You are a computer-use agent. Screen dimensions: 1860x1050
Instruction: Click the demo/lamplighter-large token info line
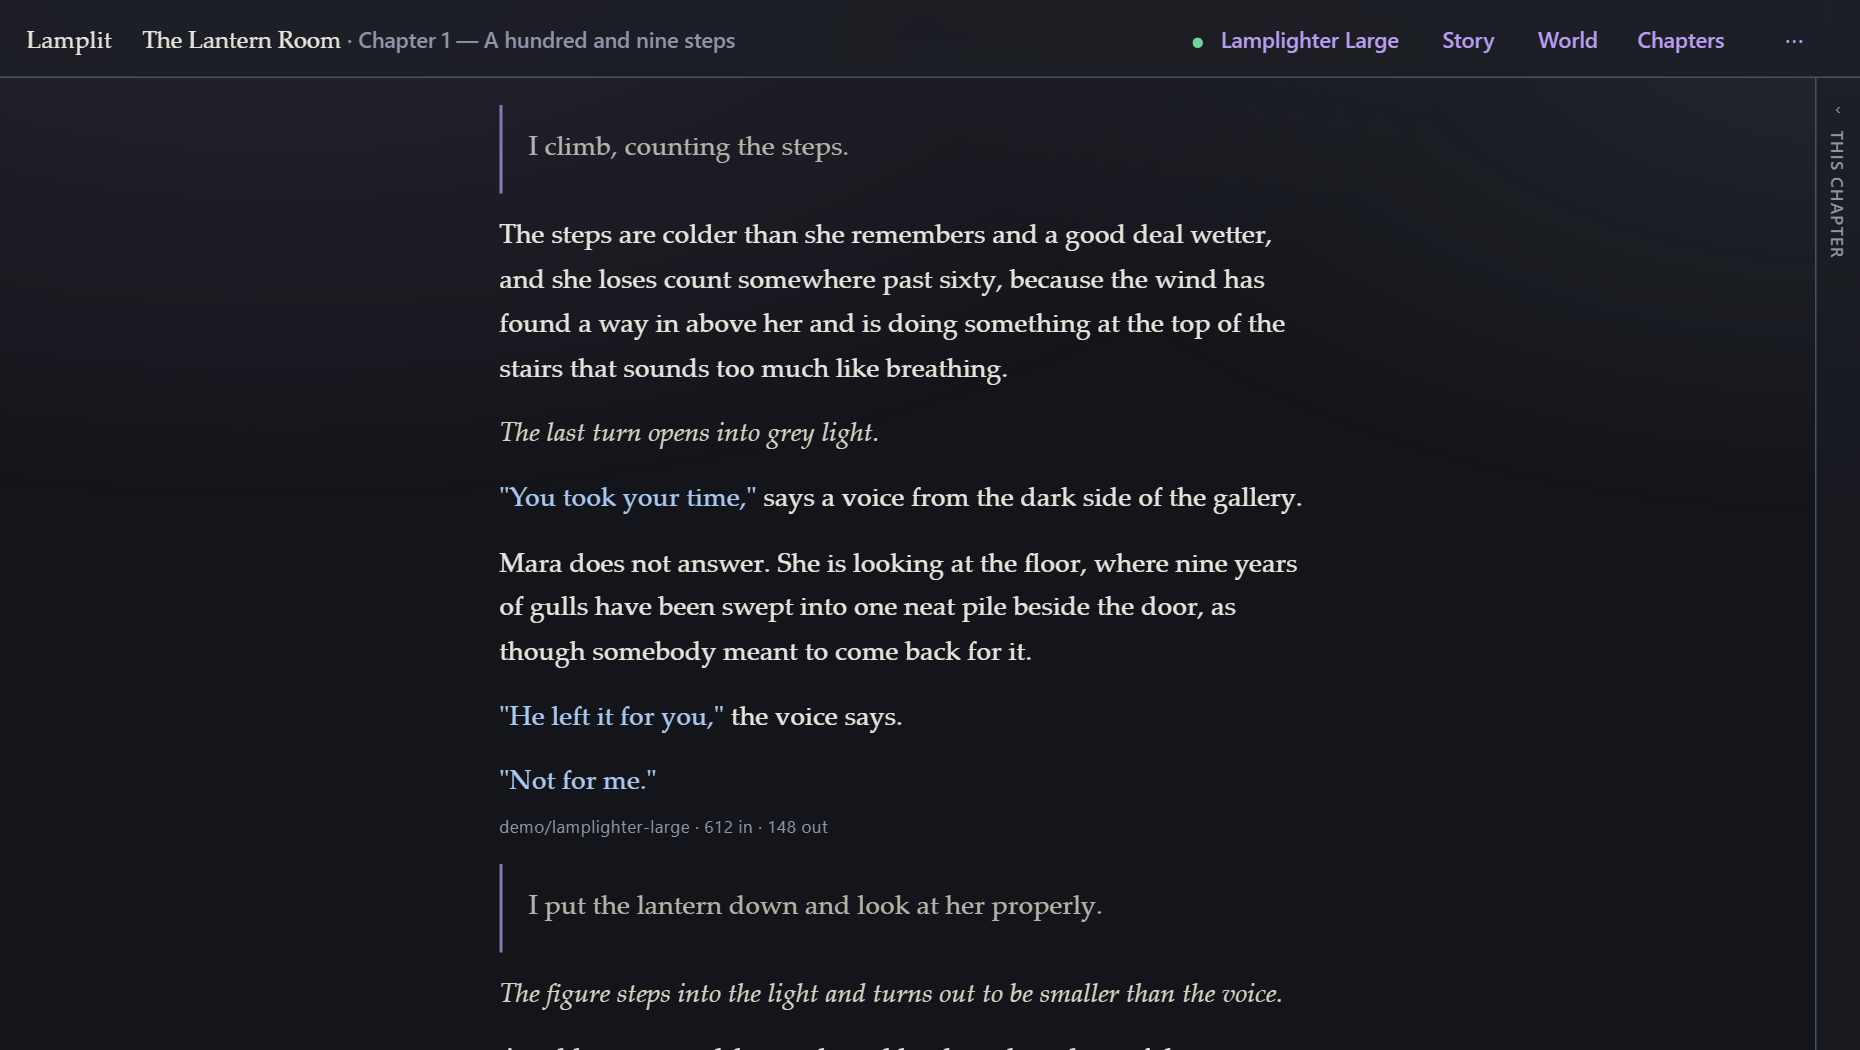[x=663, y=827]
